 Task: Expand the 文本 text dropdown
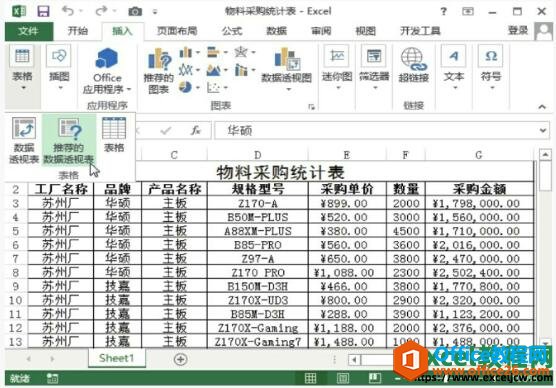(x=454, y=68)
